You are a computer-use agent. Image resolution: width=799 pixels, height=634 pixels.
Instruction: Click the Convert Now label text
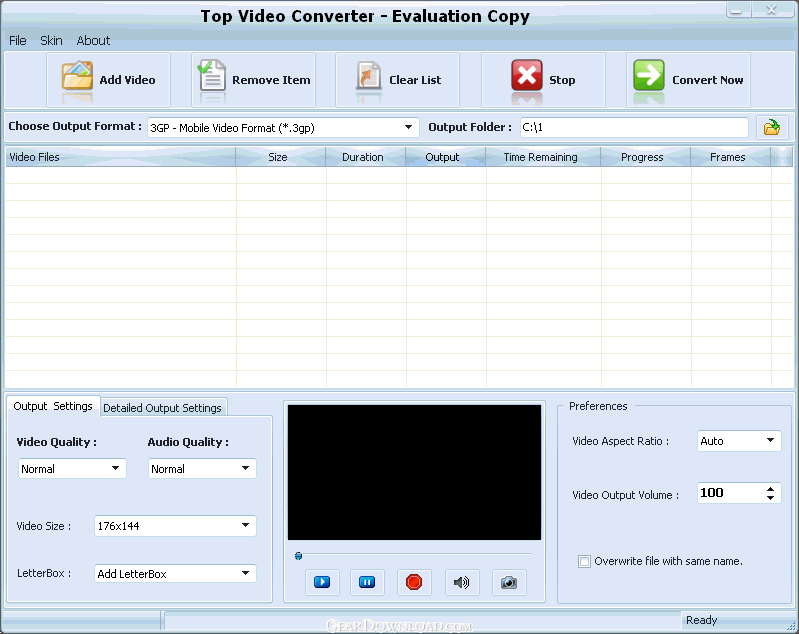707,80
